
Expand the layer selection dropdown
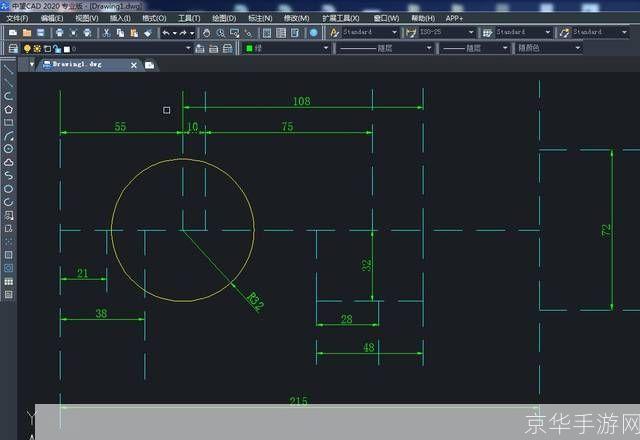click(x=188, y=48)
